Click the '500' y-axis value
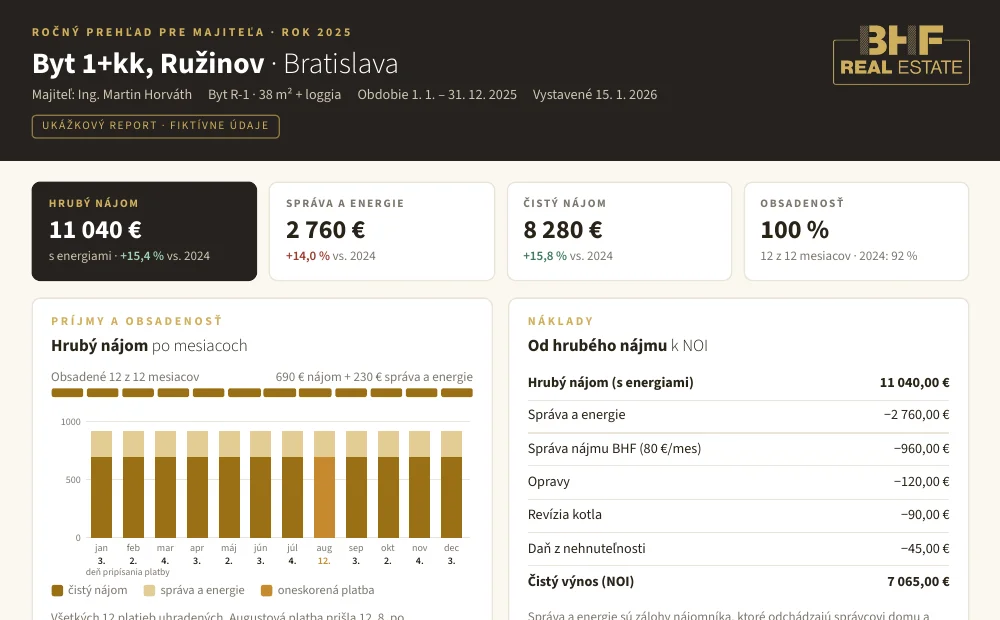 73,480
